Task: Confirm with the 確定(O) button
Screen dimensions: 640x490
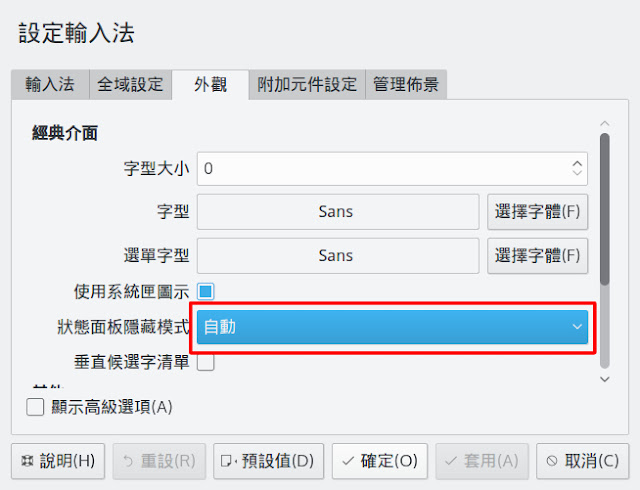Action: pos(380,461)
